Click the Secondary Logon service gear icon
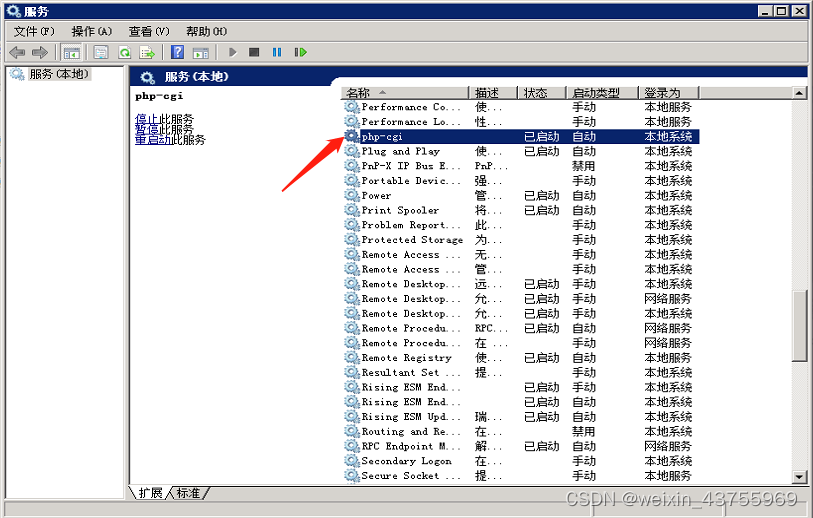 click(352, 461)
